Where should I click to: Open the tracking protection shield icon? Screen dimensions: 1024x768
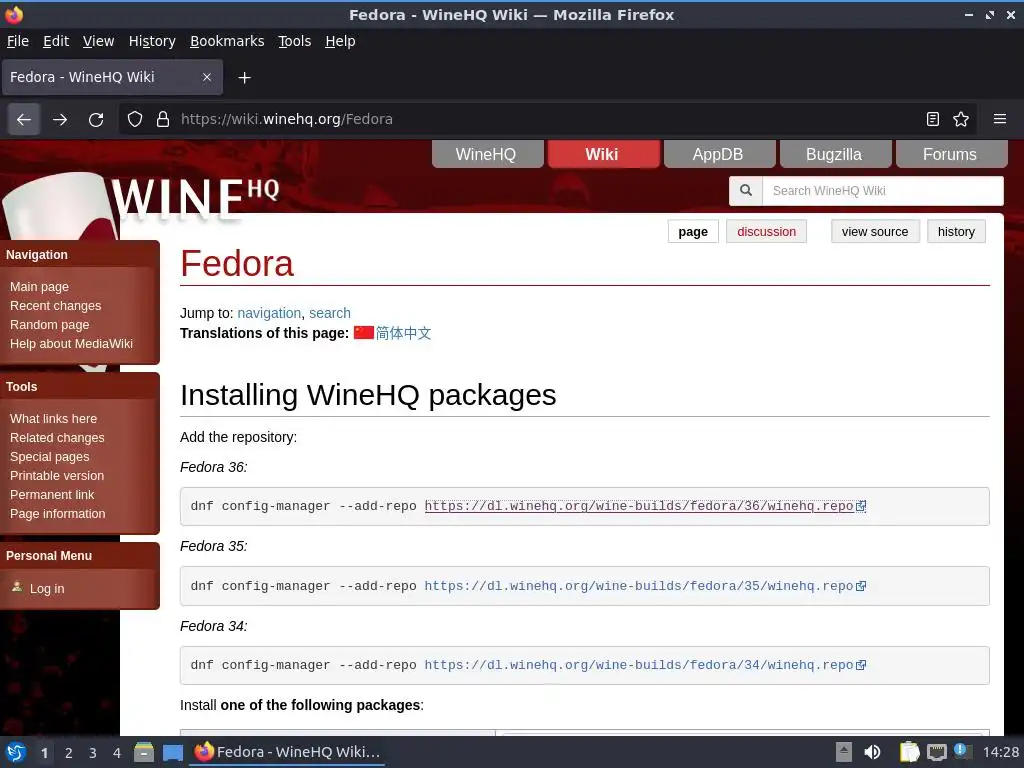pyautogui.click(x=135, y=120)
